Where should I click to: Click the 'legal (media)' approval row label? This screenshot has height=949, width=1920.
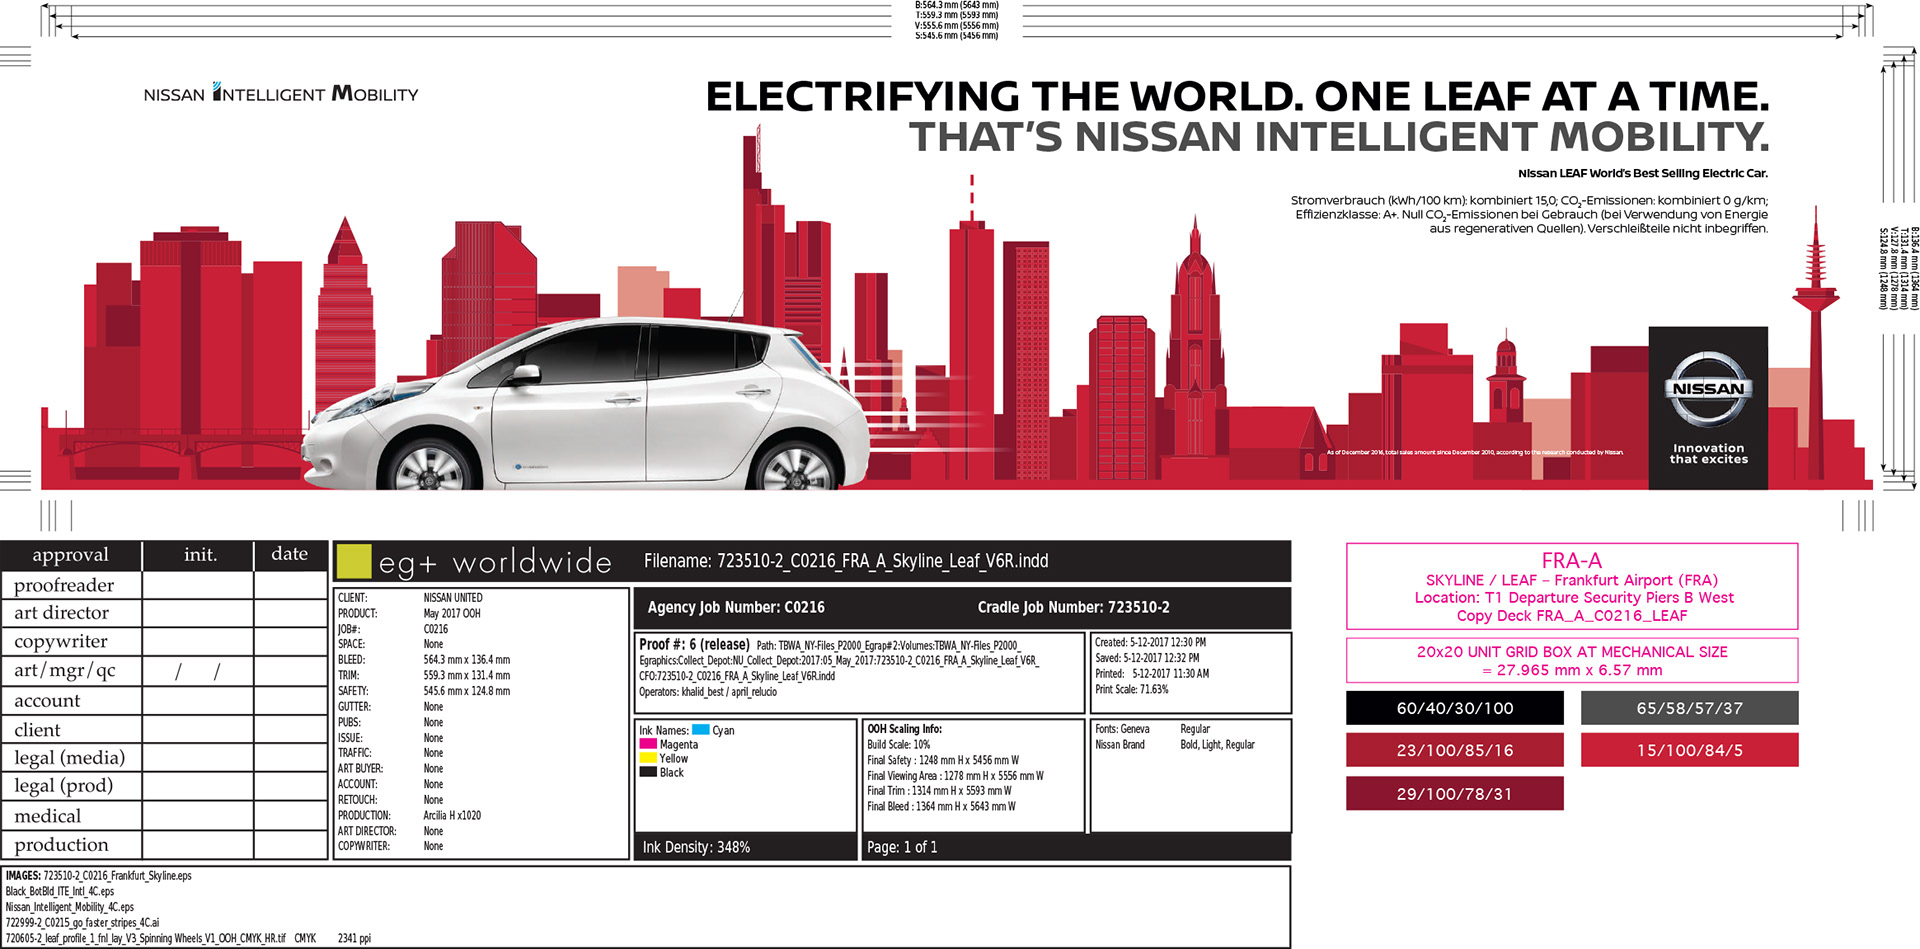tap(70, 758)
